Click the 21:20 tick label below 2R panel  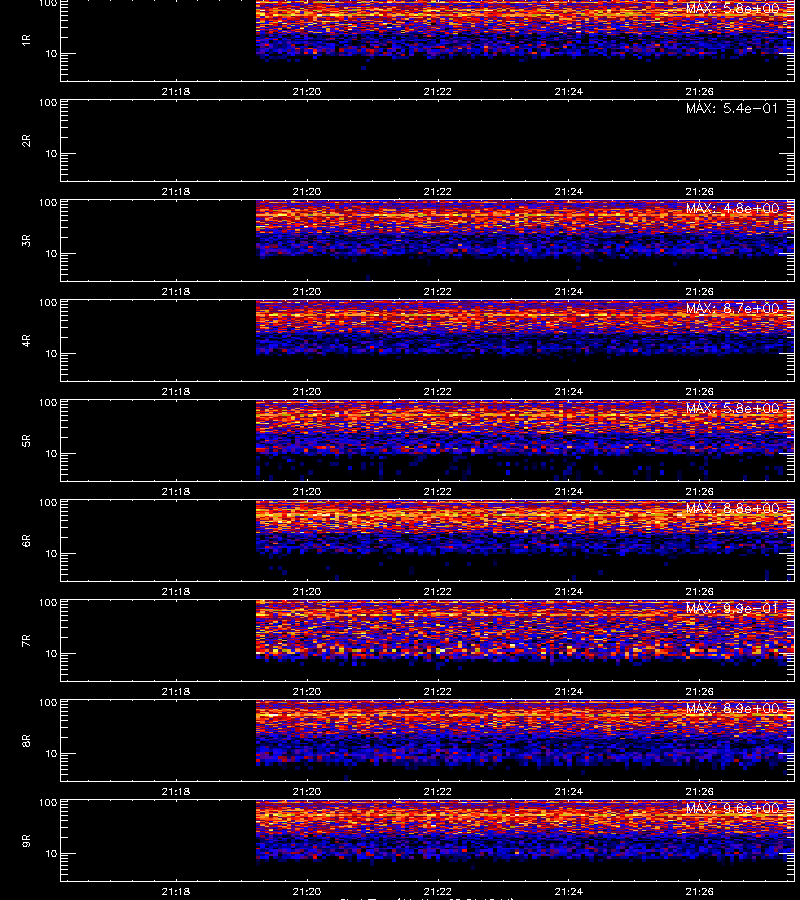[x=306, y=191]
